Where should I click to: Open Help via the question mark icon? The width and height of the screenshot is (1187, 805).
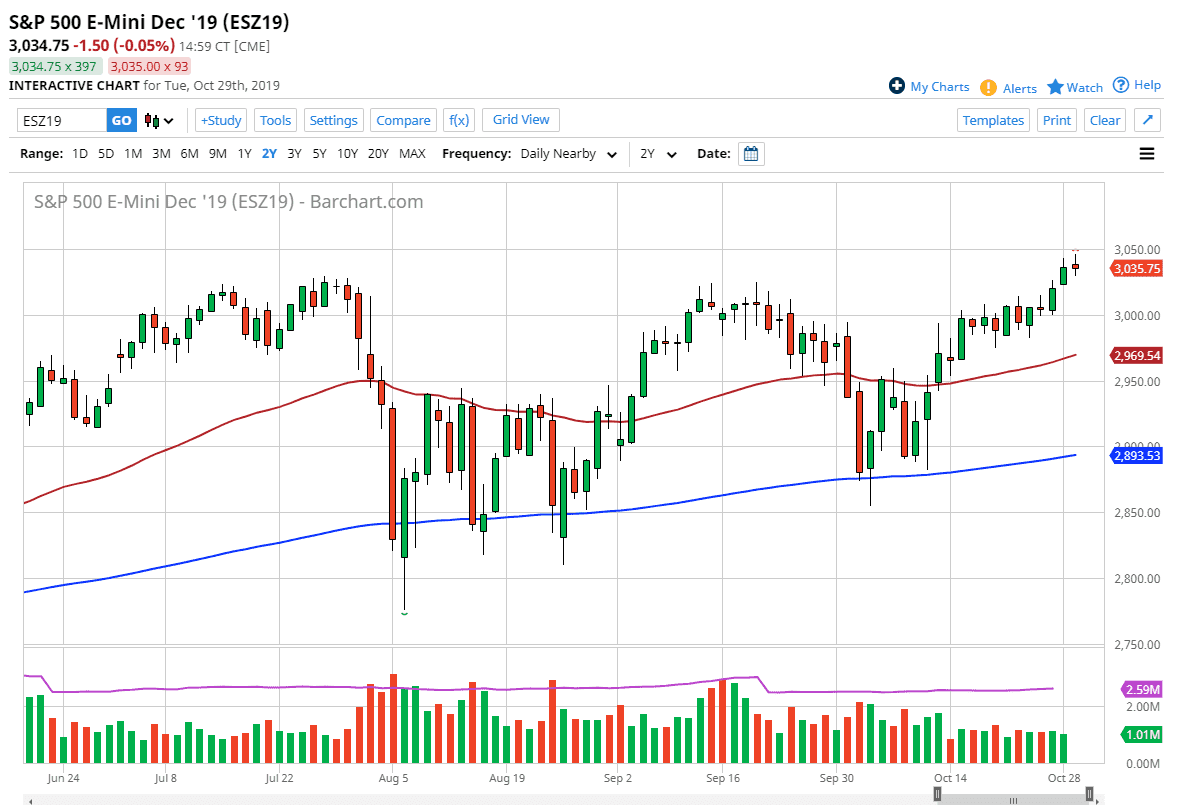(1120, 85)
